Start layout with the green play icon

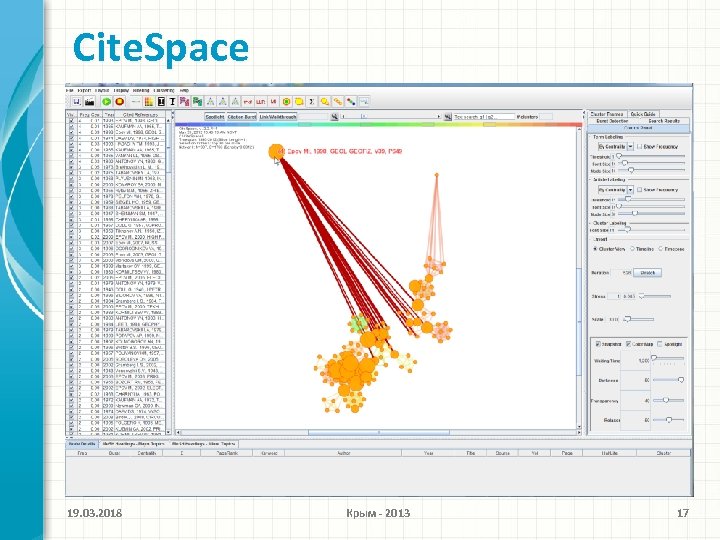coord(107,101)
